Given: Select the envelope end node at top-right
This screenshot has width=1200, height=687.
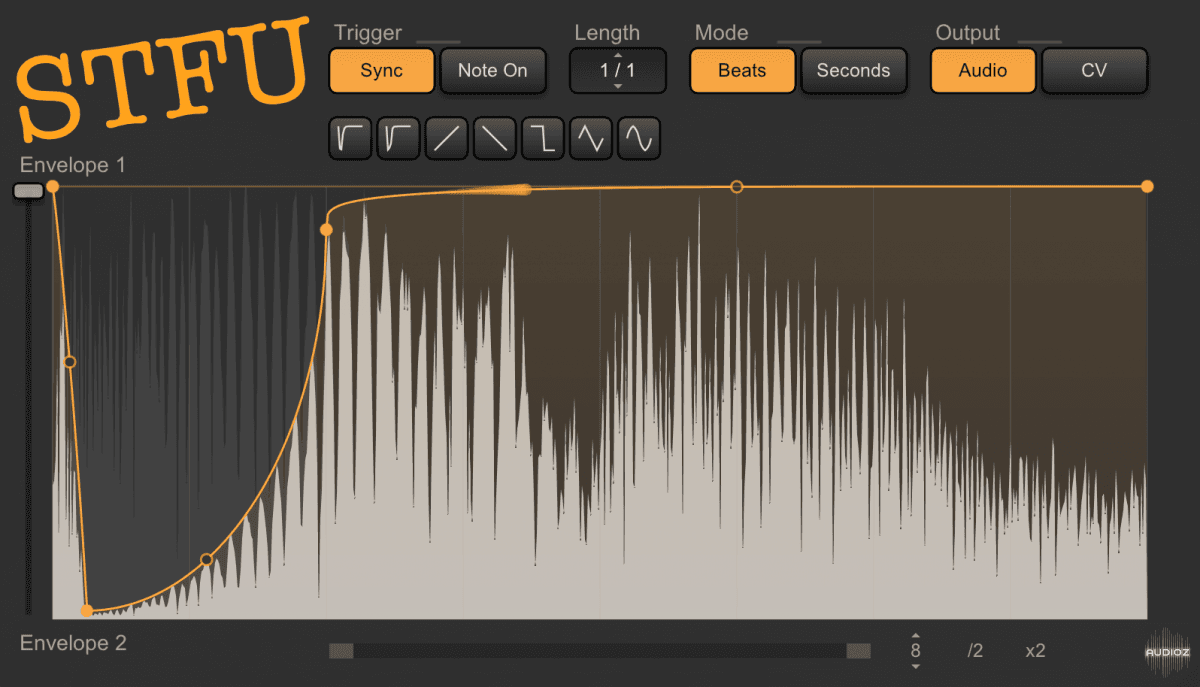Looking at the screenshot, I should click(1147, 186).
